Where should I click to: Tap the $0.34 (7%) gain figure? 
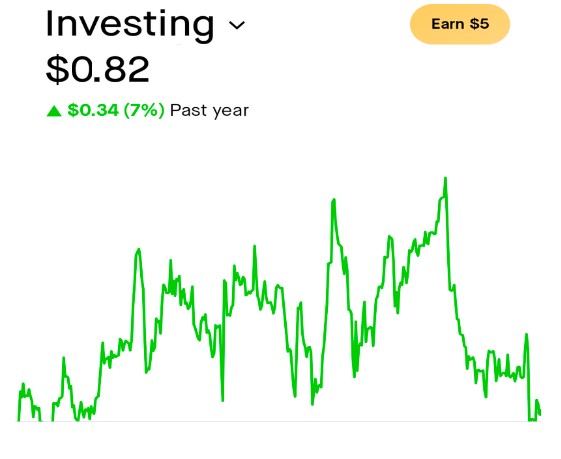click(x=116, y=110)
